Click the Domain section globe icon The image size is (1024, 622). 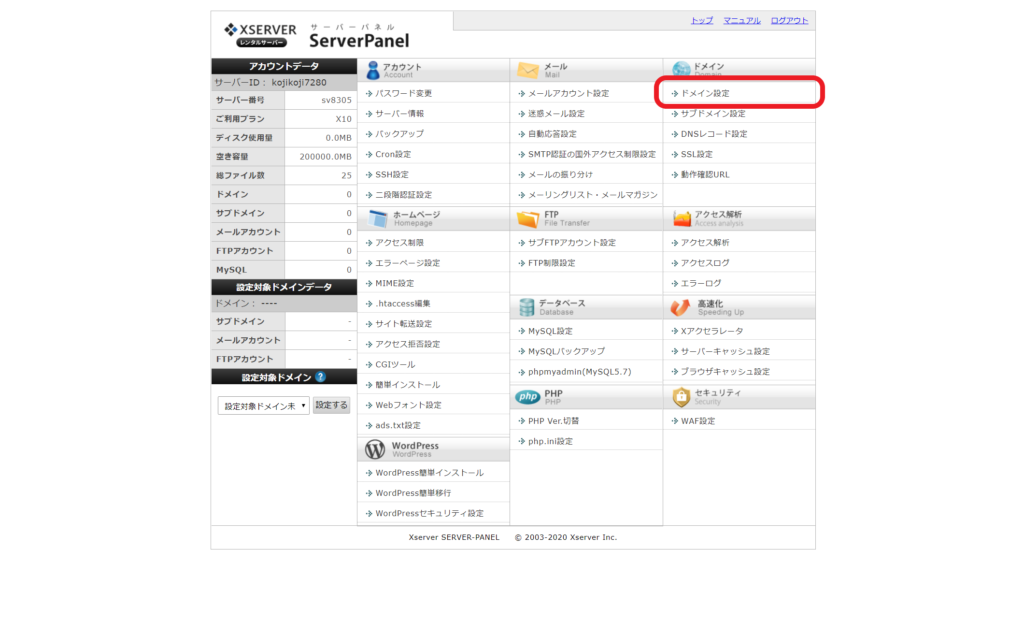coord(681,69)
